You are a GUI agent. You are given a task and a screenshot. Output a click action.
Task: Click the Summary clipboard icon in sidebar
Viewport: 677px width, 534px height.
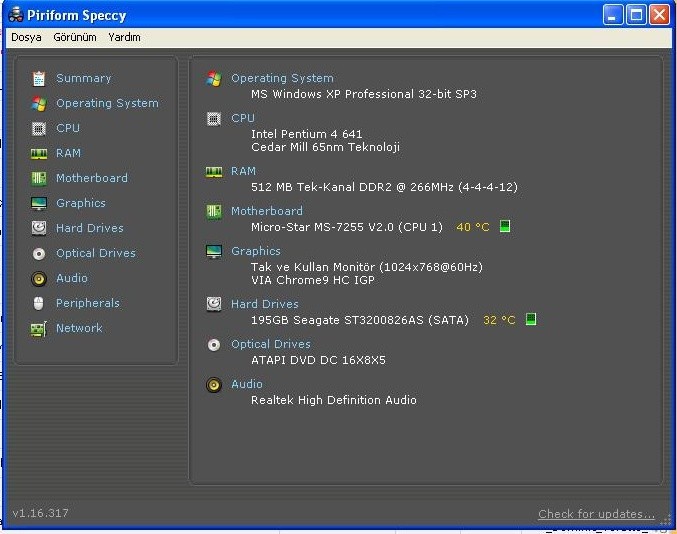pos(39,78)
